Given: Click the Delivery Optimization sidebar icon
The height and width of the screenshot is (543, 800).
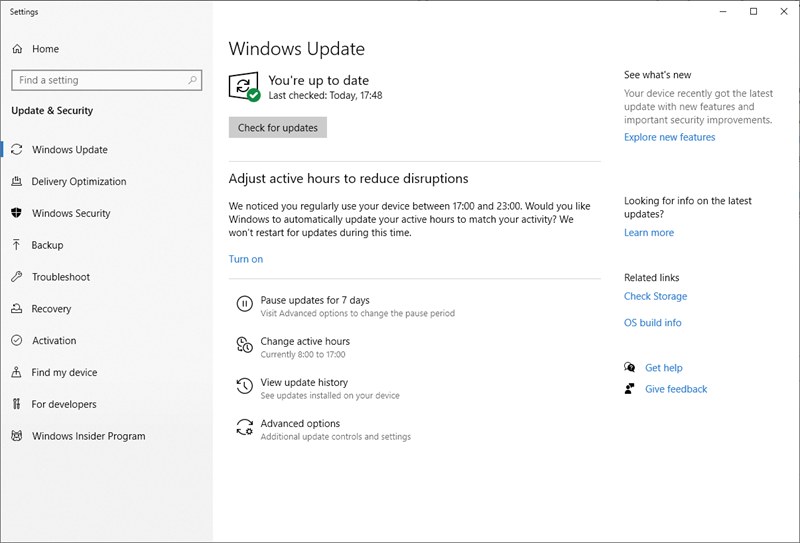Looking at the screenshot, I should (x=17, y=182).
